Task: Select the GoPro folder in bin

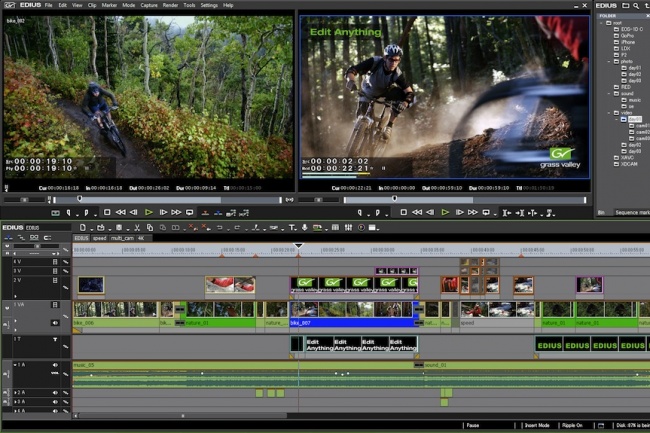Action: coord(627,36)
